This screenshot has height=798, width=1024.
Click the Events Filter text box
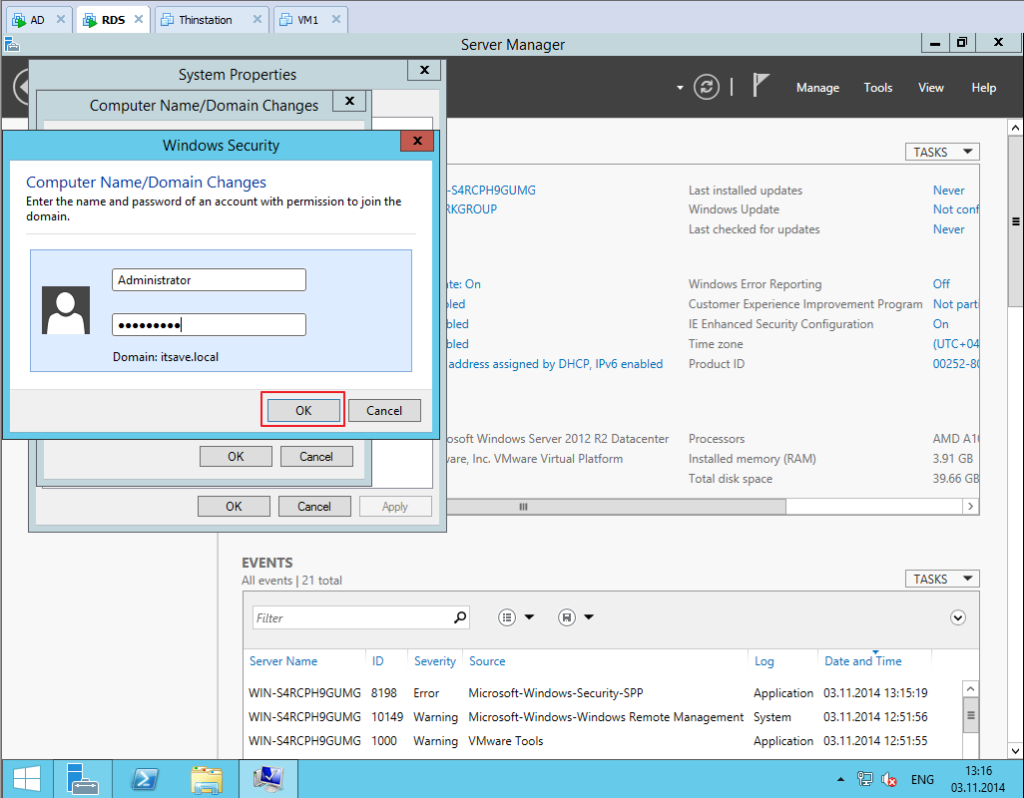(353, 618)
